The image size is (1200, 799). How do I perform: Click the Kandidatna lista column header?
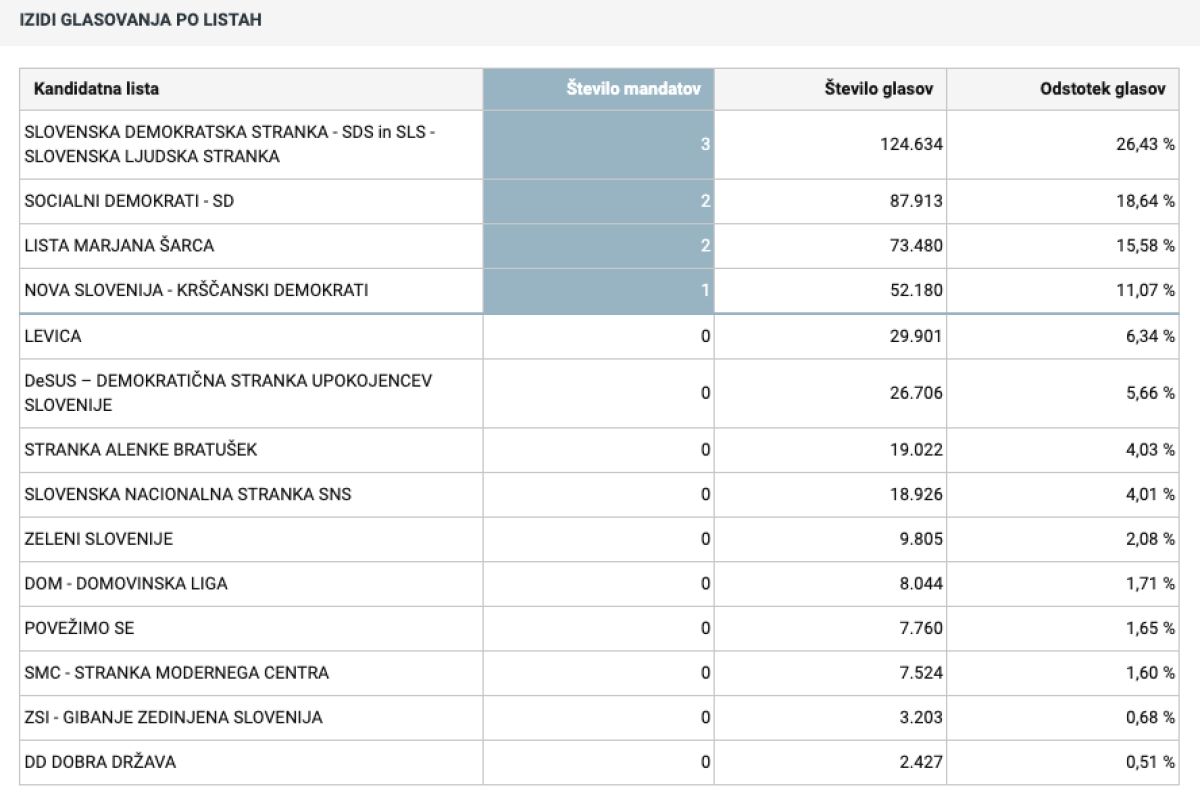96,89
